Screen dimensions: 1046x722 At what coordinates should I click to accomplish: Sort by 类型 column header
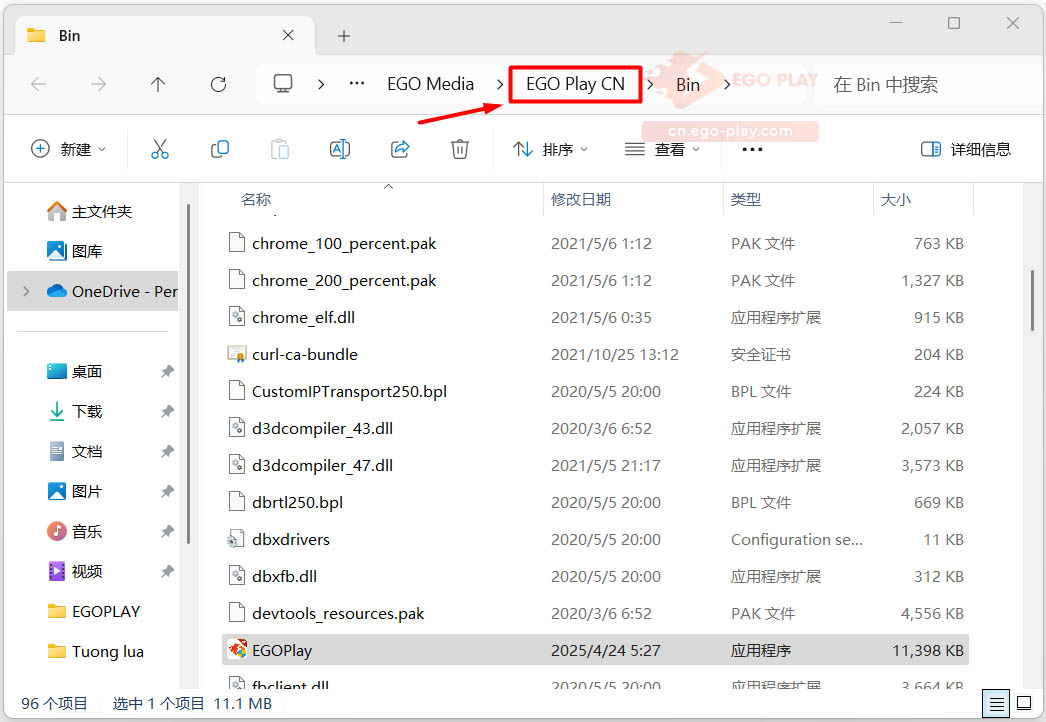point(745,199)
